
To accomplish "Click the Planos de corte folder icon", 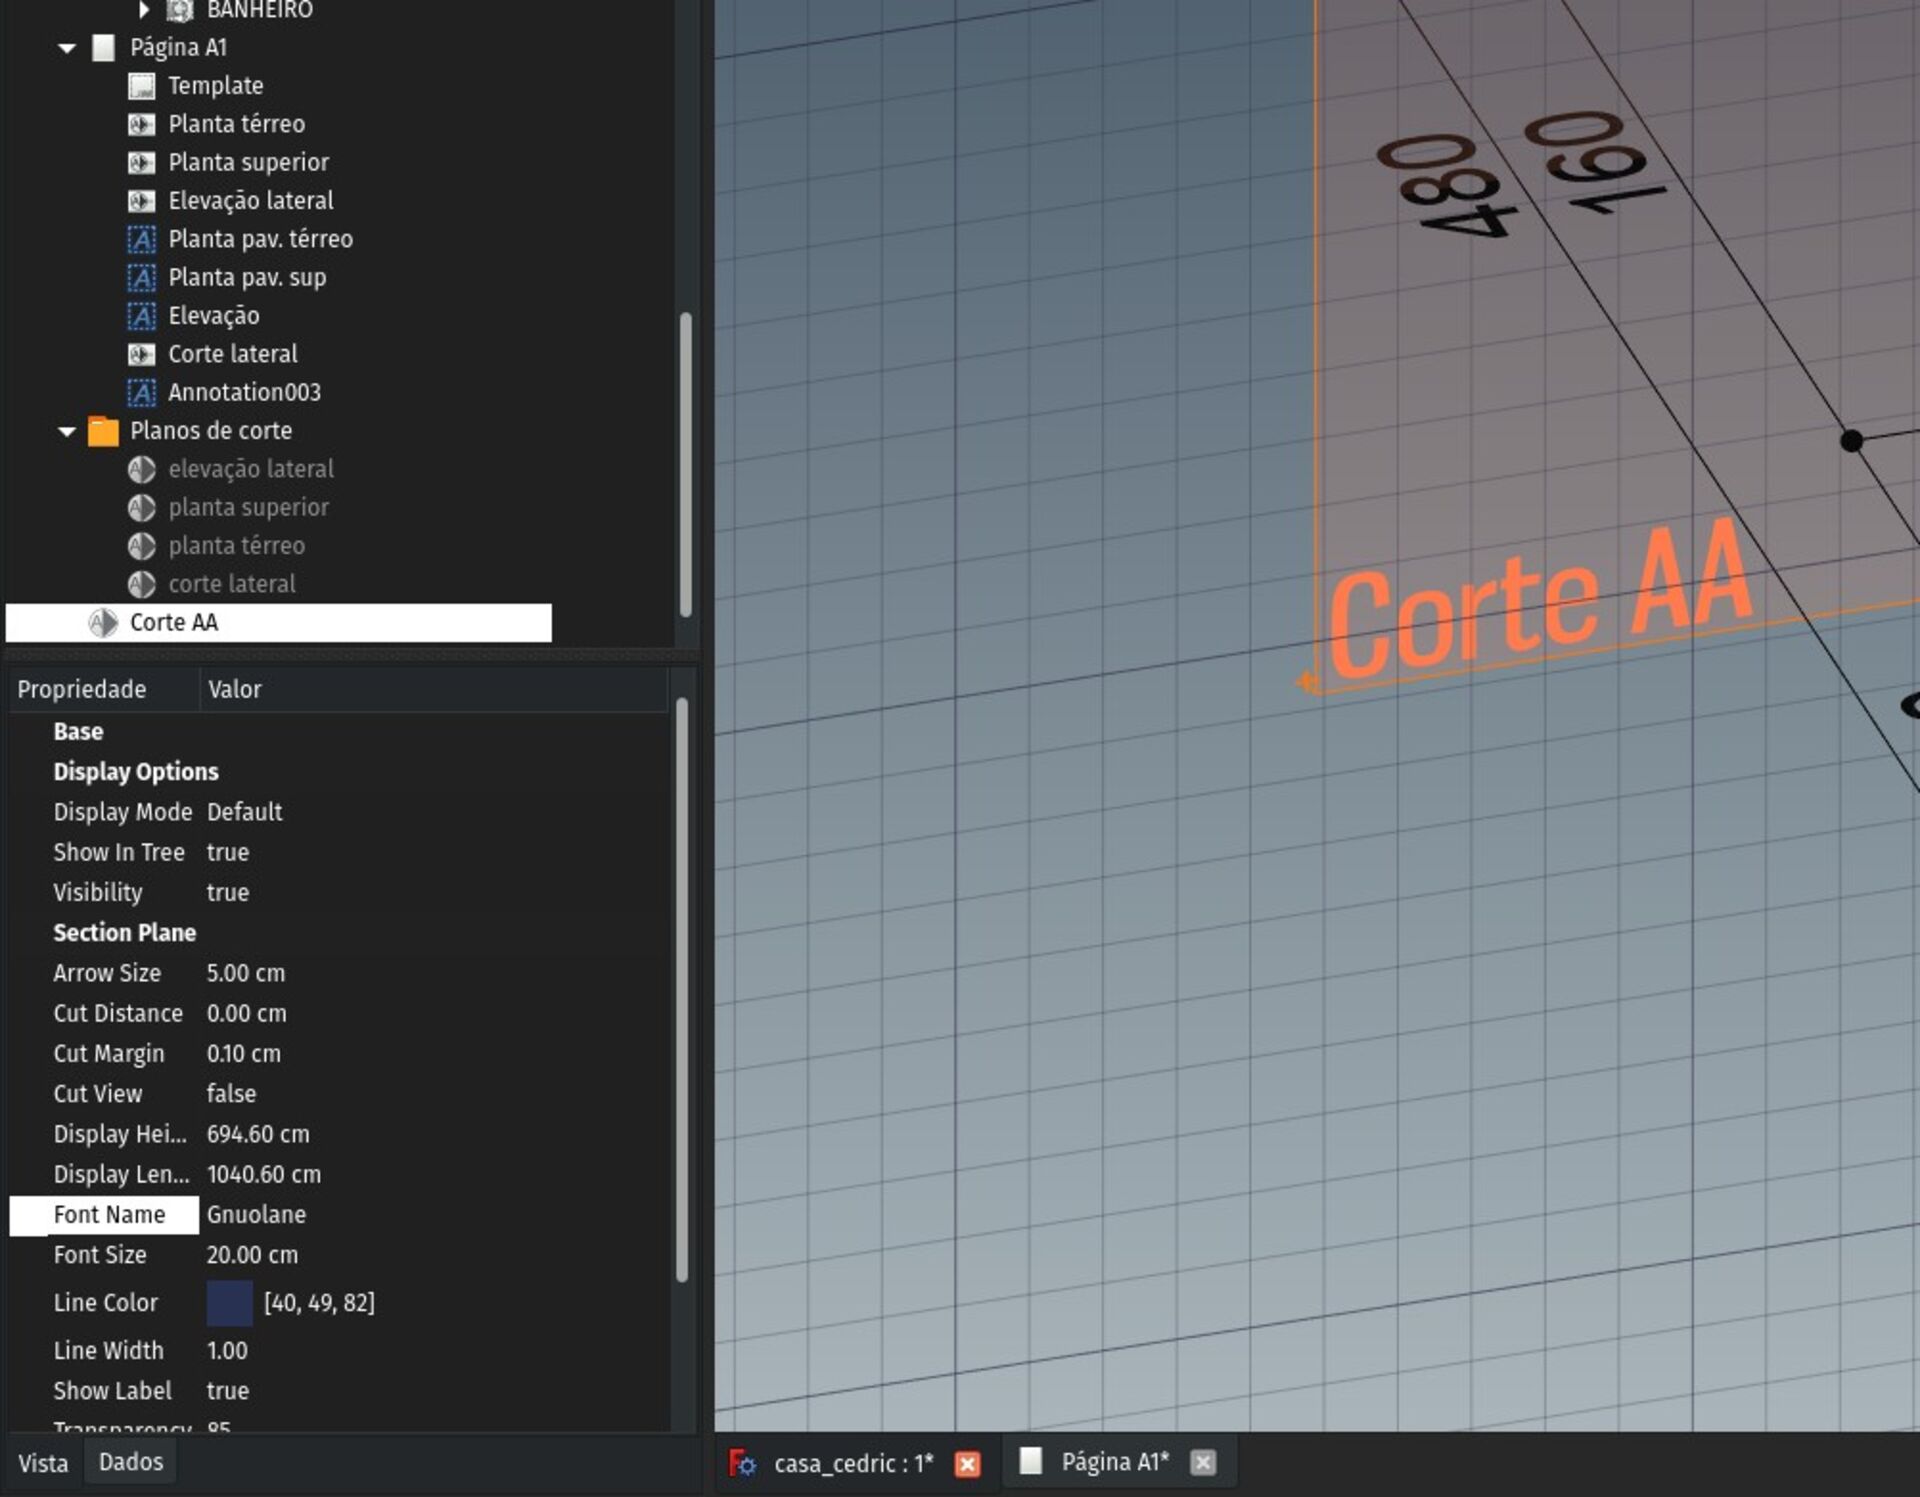I will pos(103,431).
